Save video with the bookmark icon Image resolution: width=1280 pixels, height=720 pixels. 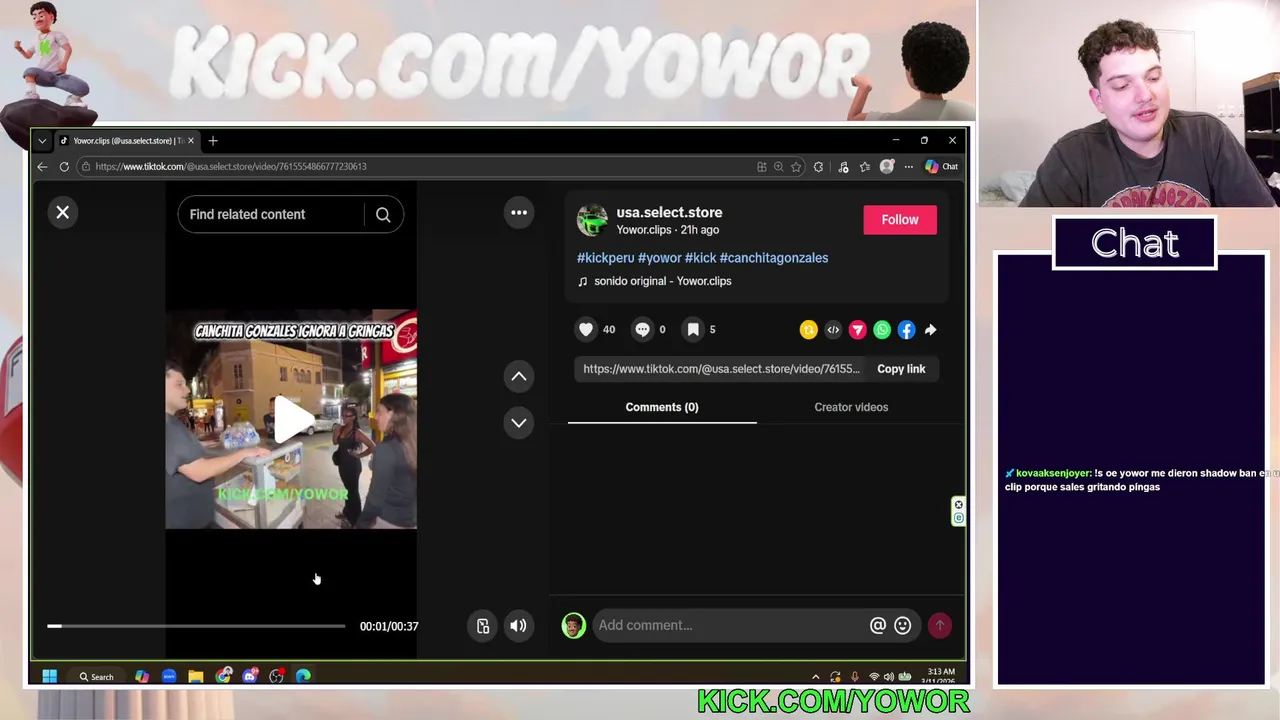(x=692, y=329)
